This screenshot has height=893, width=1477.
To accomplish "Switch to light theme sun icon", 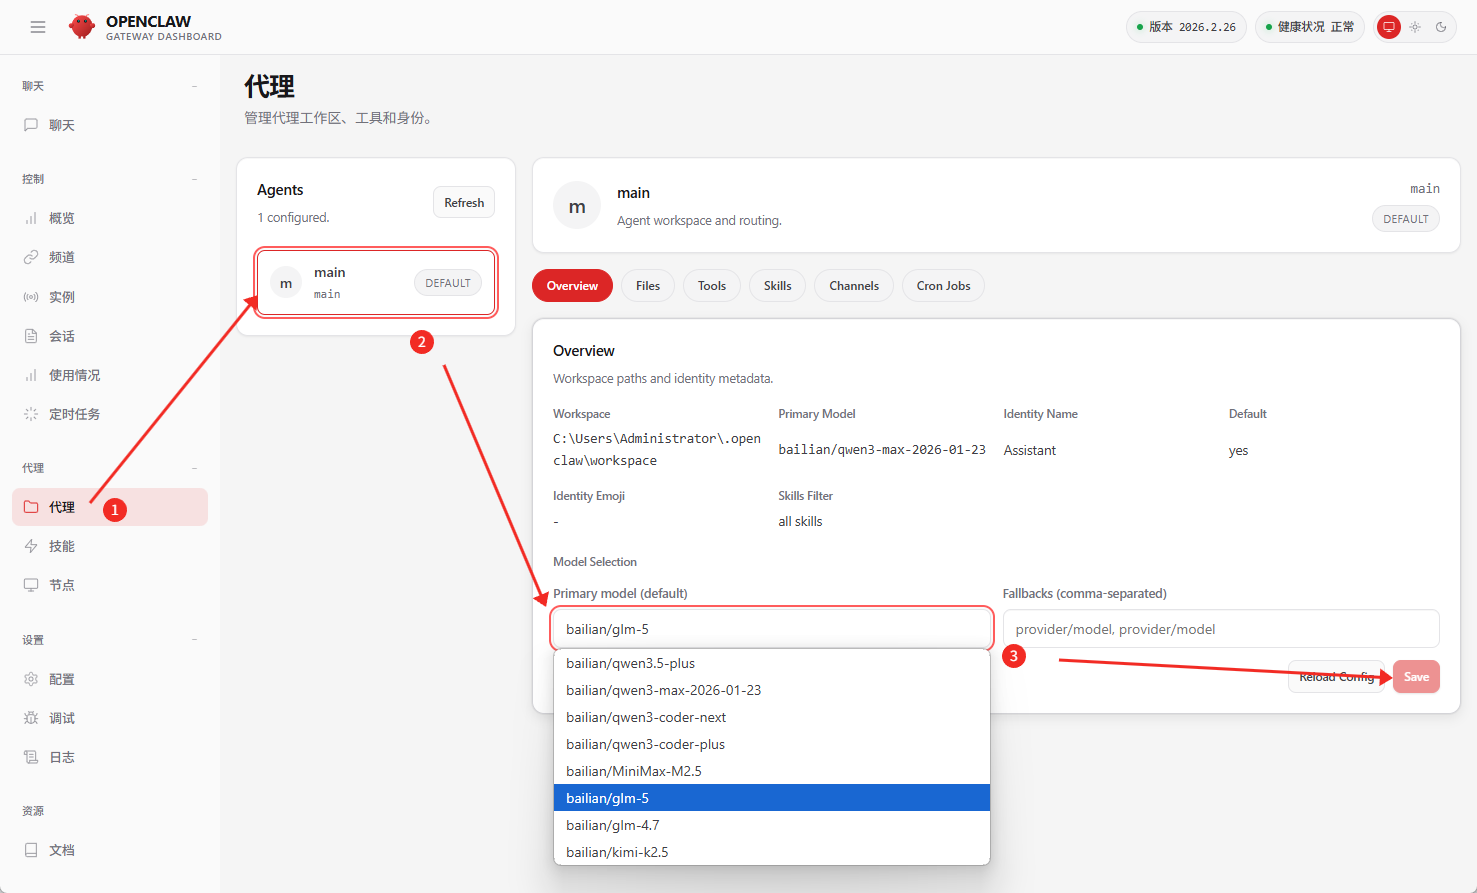I will click(1415, 27).
